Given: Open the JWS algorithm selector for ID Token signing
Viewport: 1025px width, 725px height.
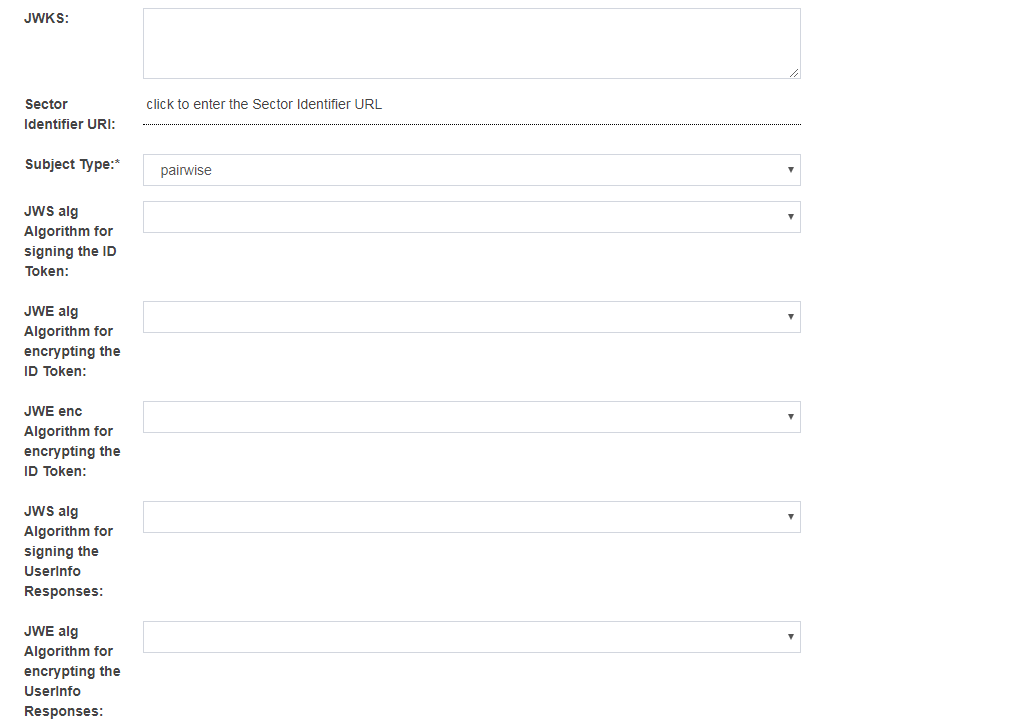Looking at the screenshot, I should pos(470,216).
